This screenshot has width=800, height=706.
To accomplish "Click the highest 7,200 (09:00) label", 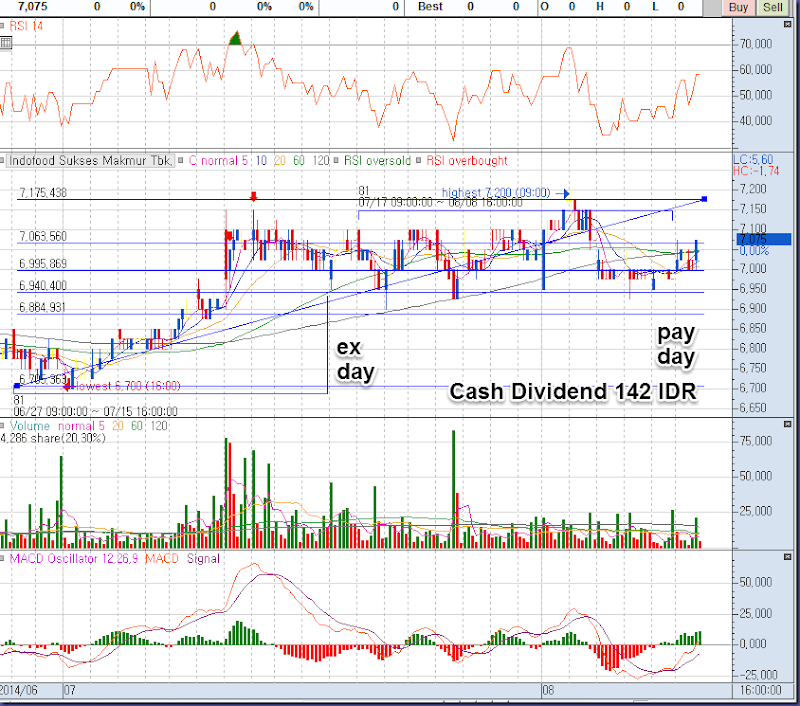I will (496, 193).
